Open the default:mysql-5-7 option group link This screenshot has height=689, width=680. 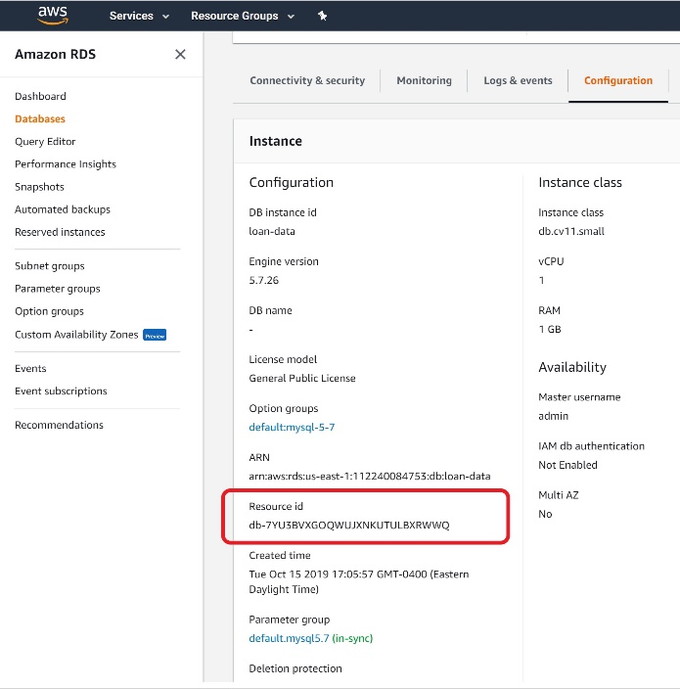click(292, 427)
